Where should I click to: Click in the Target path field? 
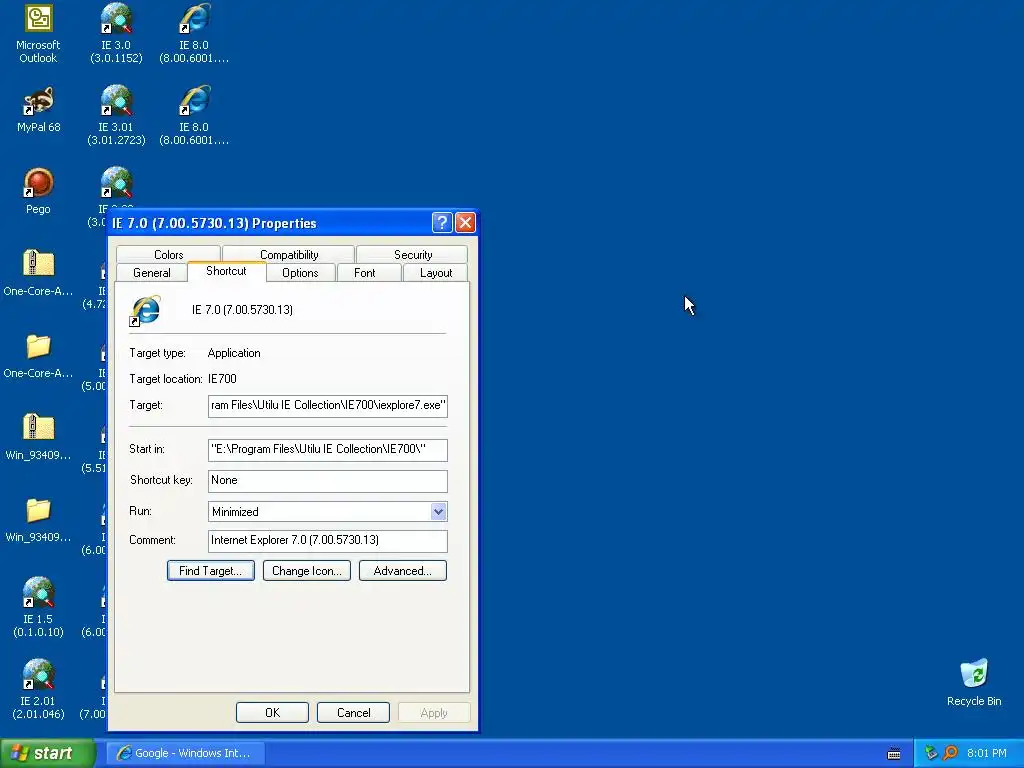coord(328,406)
